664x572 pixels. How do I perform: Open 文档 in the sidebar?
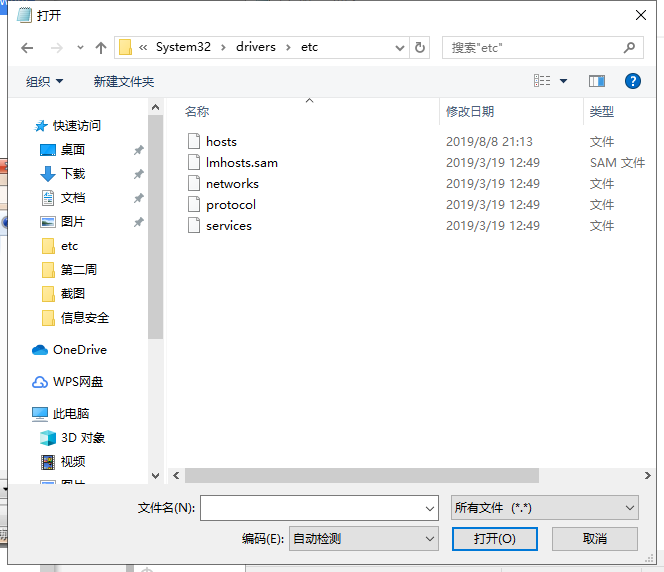coord(73,198)
